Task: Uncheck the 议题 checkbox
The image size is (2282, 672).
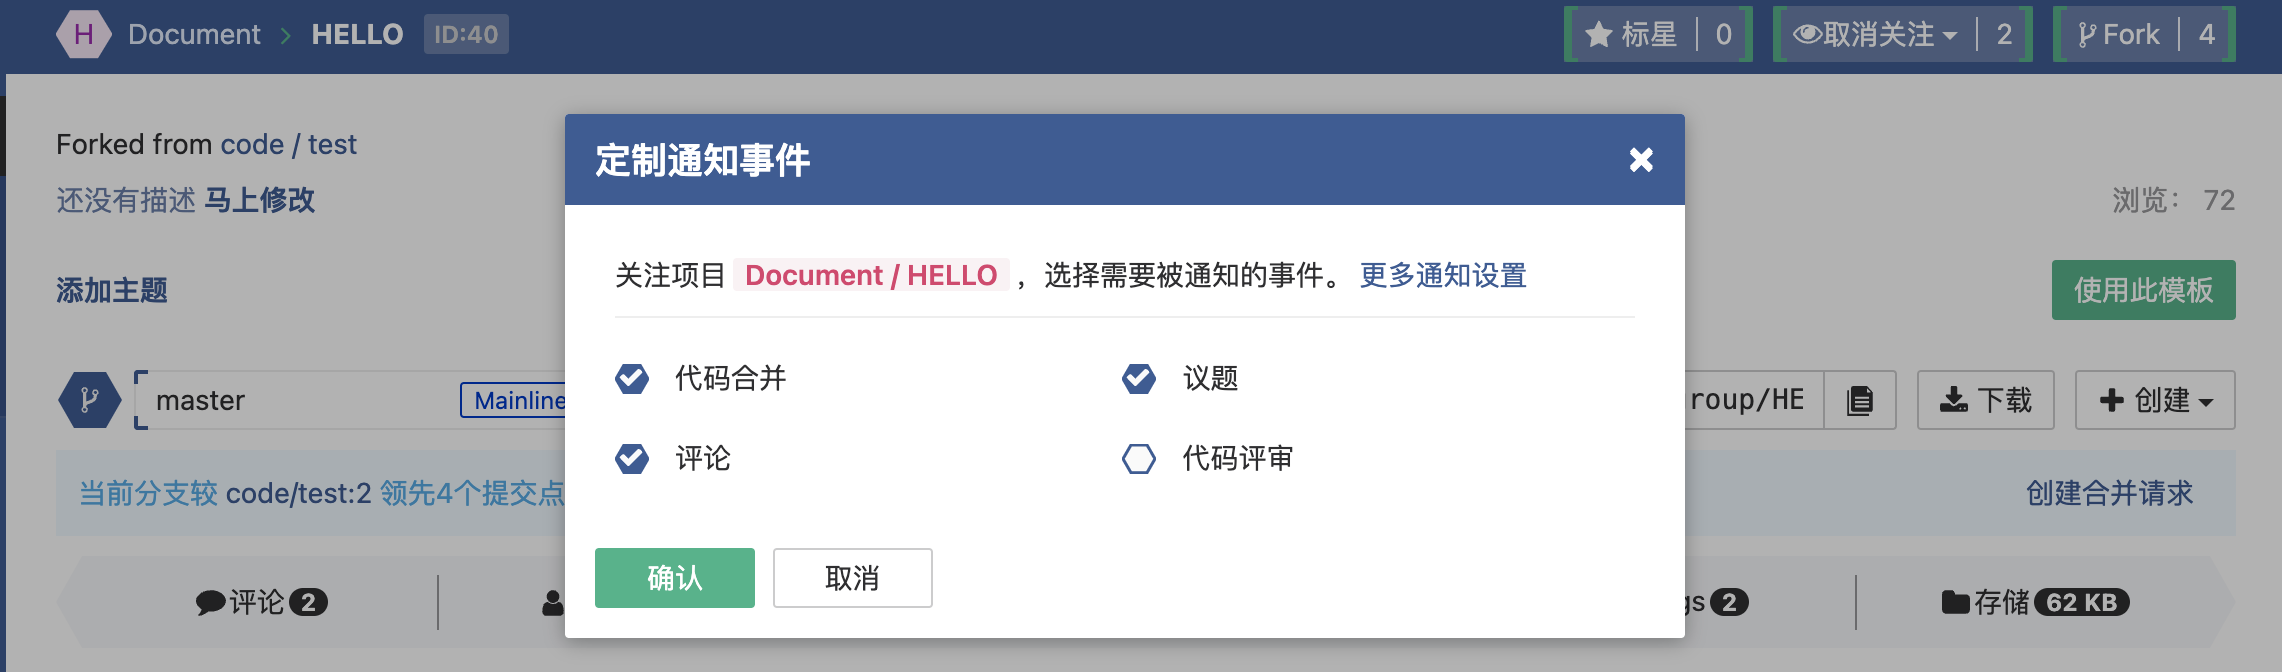Action: [1139, 379]
